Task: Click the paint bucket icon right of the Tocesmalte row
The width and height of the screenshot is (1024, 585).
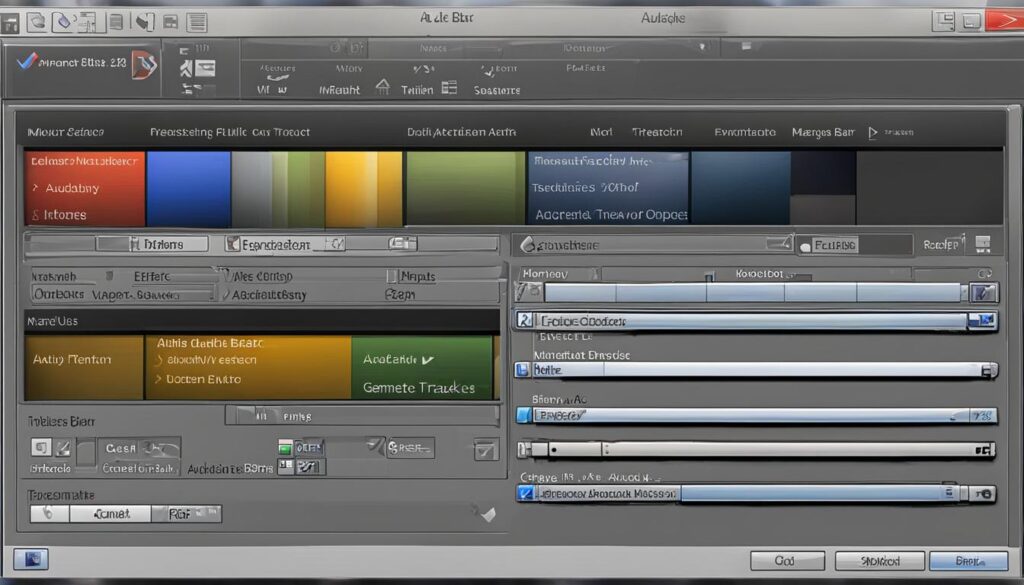Action: pyautogui.click(x=485, y=513)
